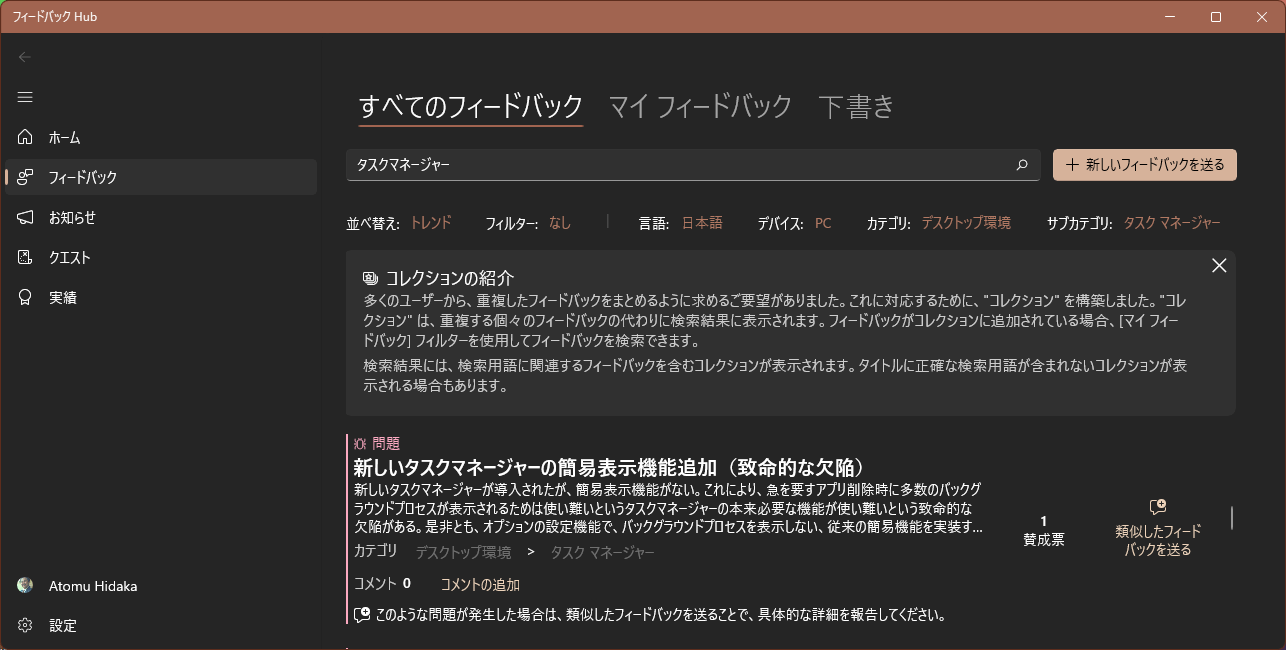Open the フィルター なし dropdown
Screen dimensions: 1286x650
(x=560, y=223)
